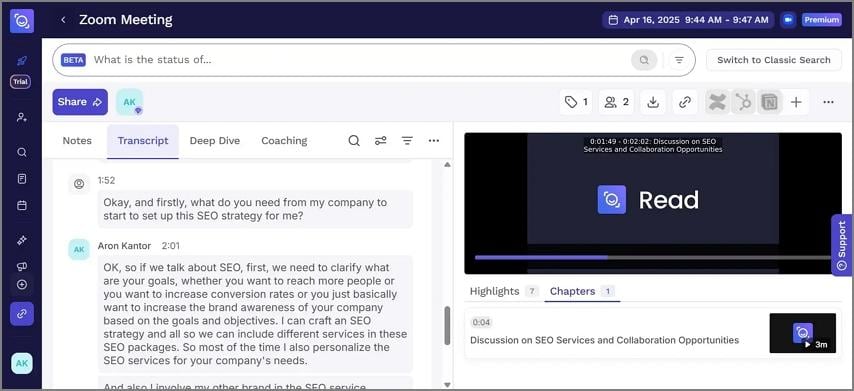Open transcript filter lines icon
The height and width of the screenshot is (391, 854).
pos(407,140)
